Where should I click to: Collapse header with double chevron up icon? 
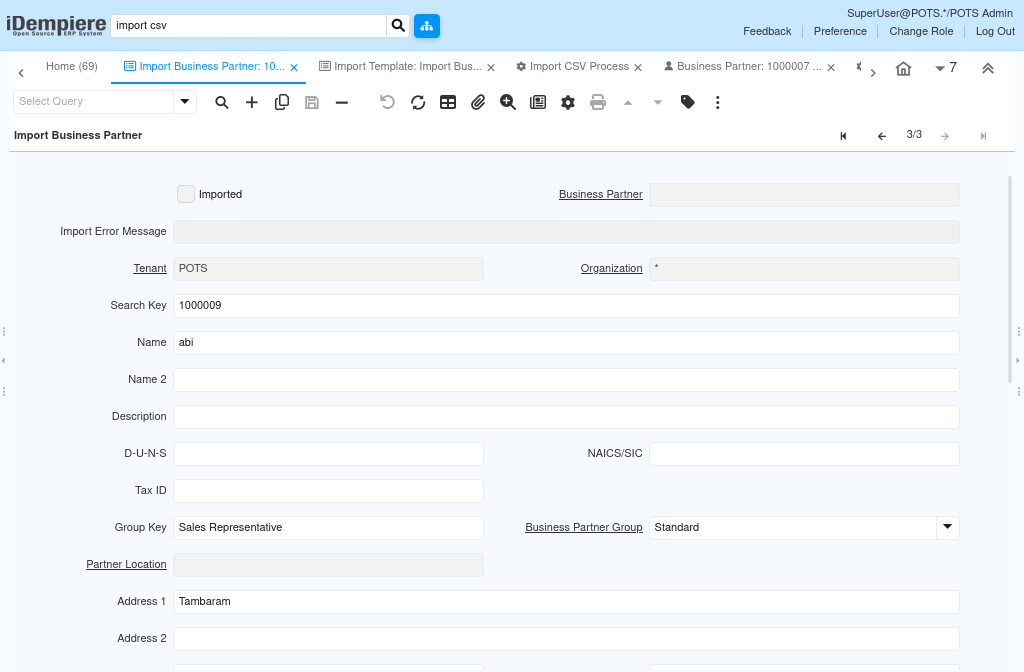pyautogui.click(x=988, y=69)
